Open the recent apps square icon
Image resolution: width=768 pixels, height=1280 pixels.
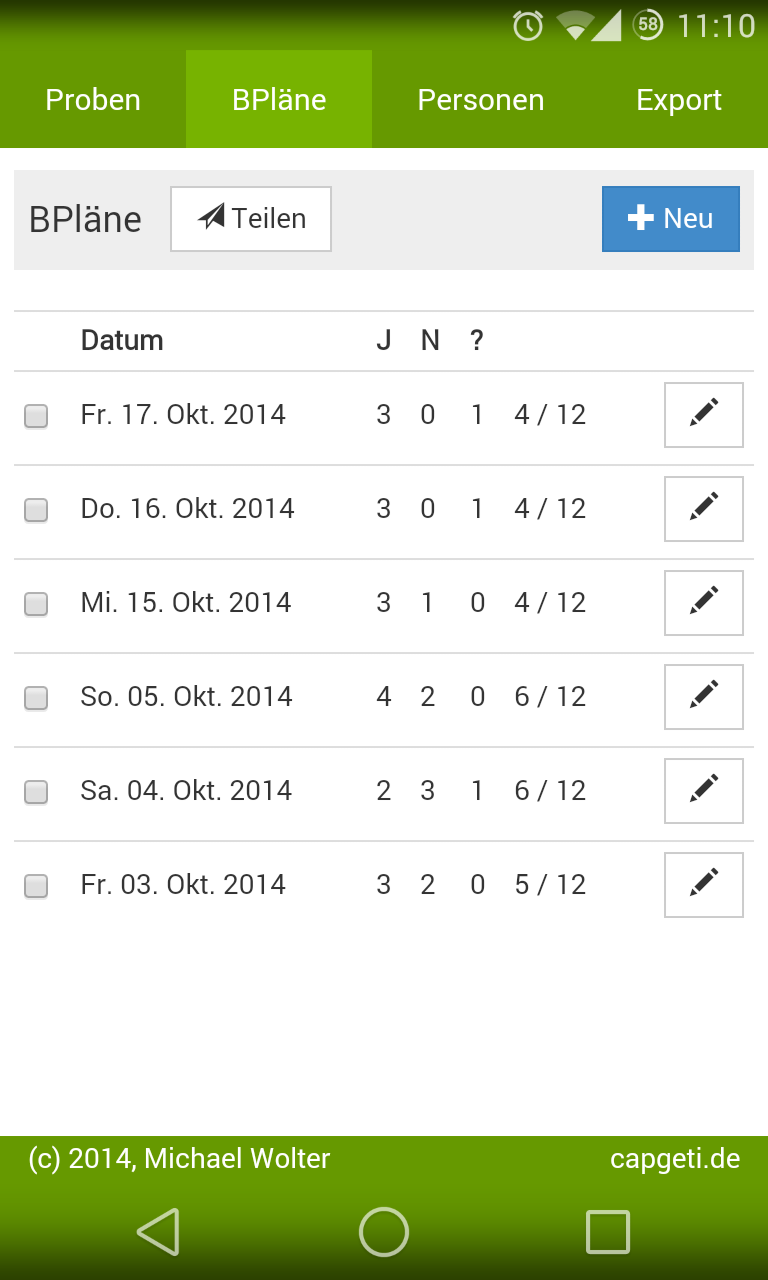608,1231
